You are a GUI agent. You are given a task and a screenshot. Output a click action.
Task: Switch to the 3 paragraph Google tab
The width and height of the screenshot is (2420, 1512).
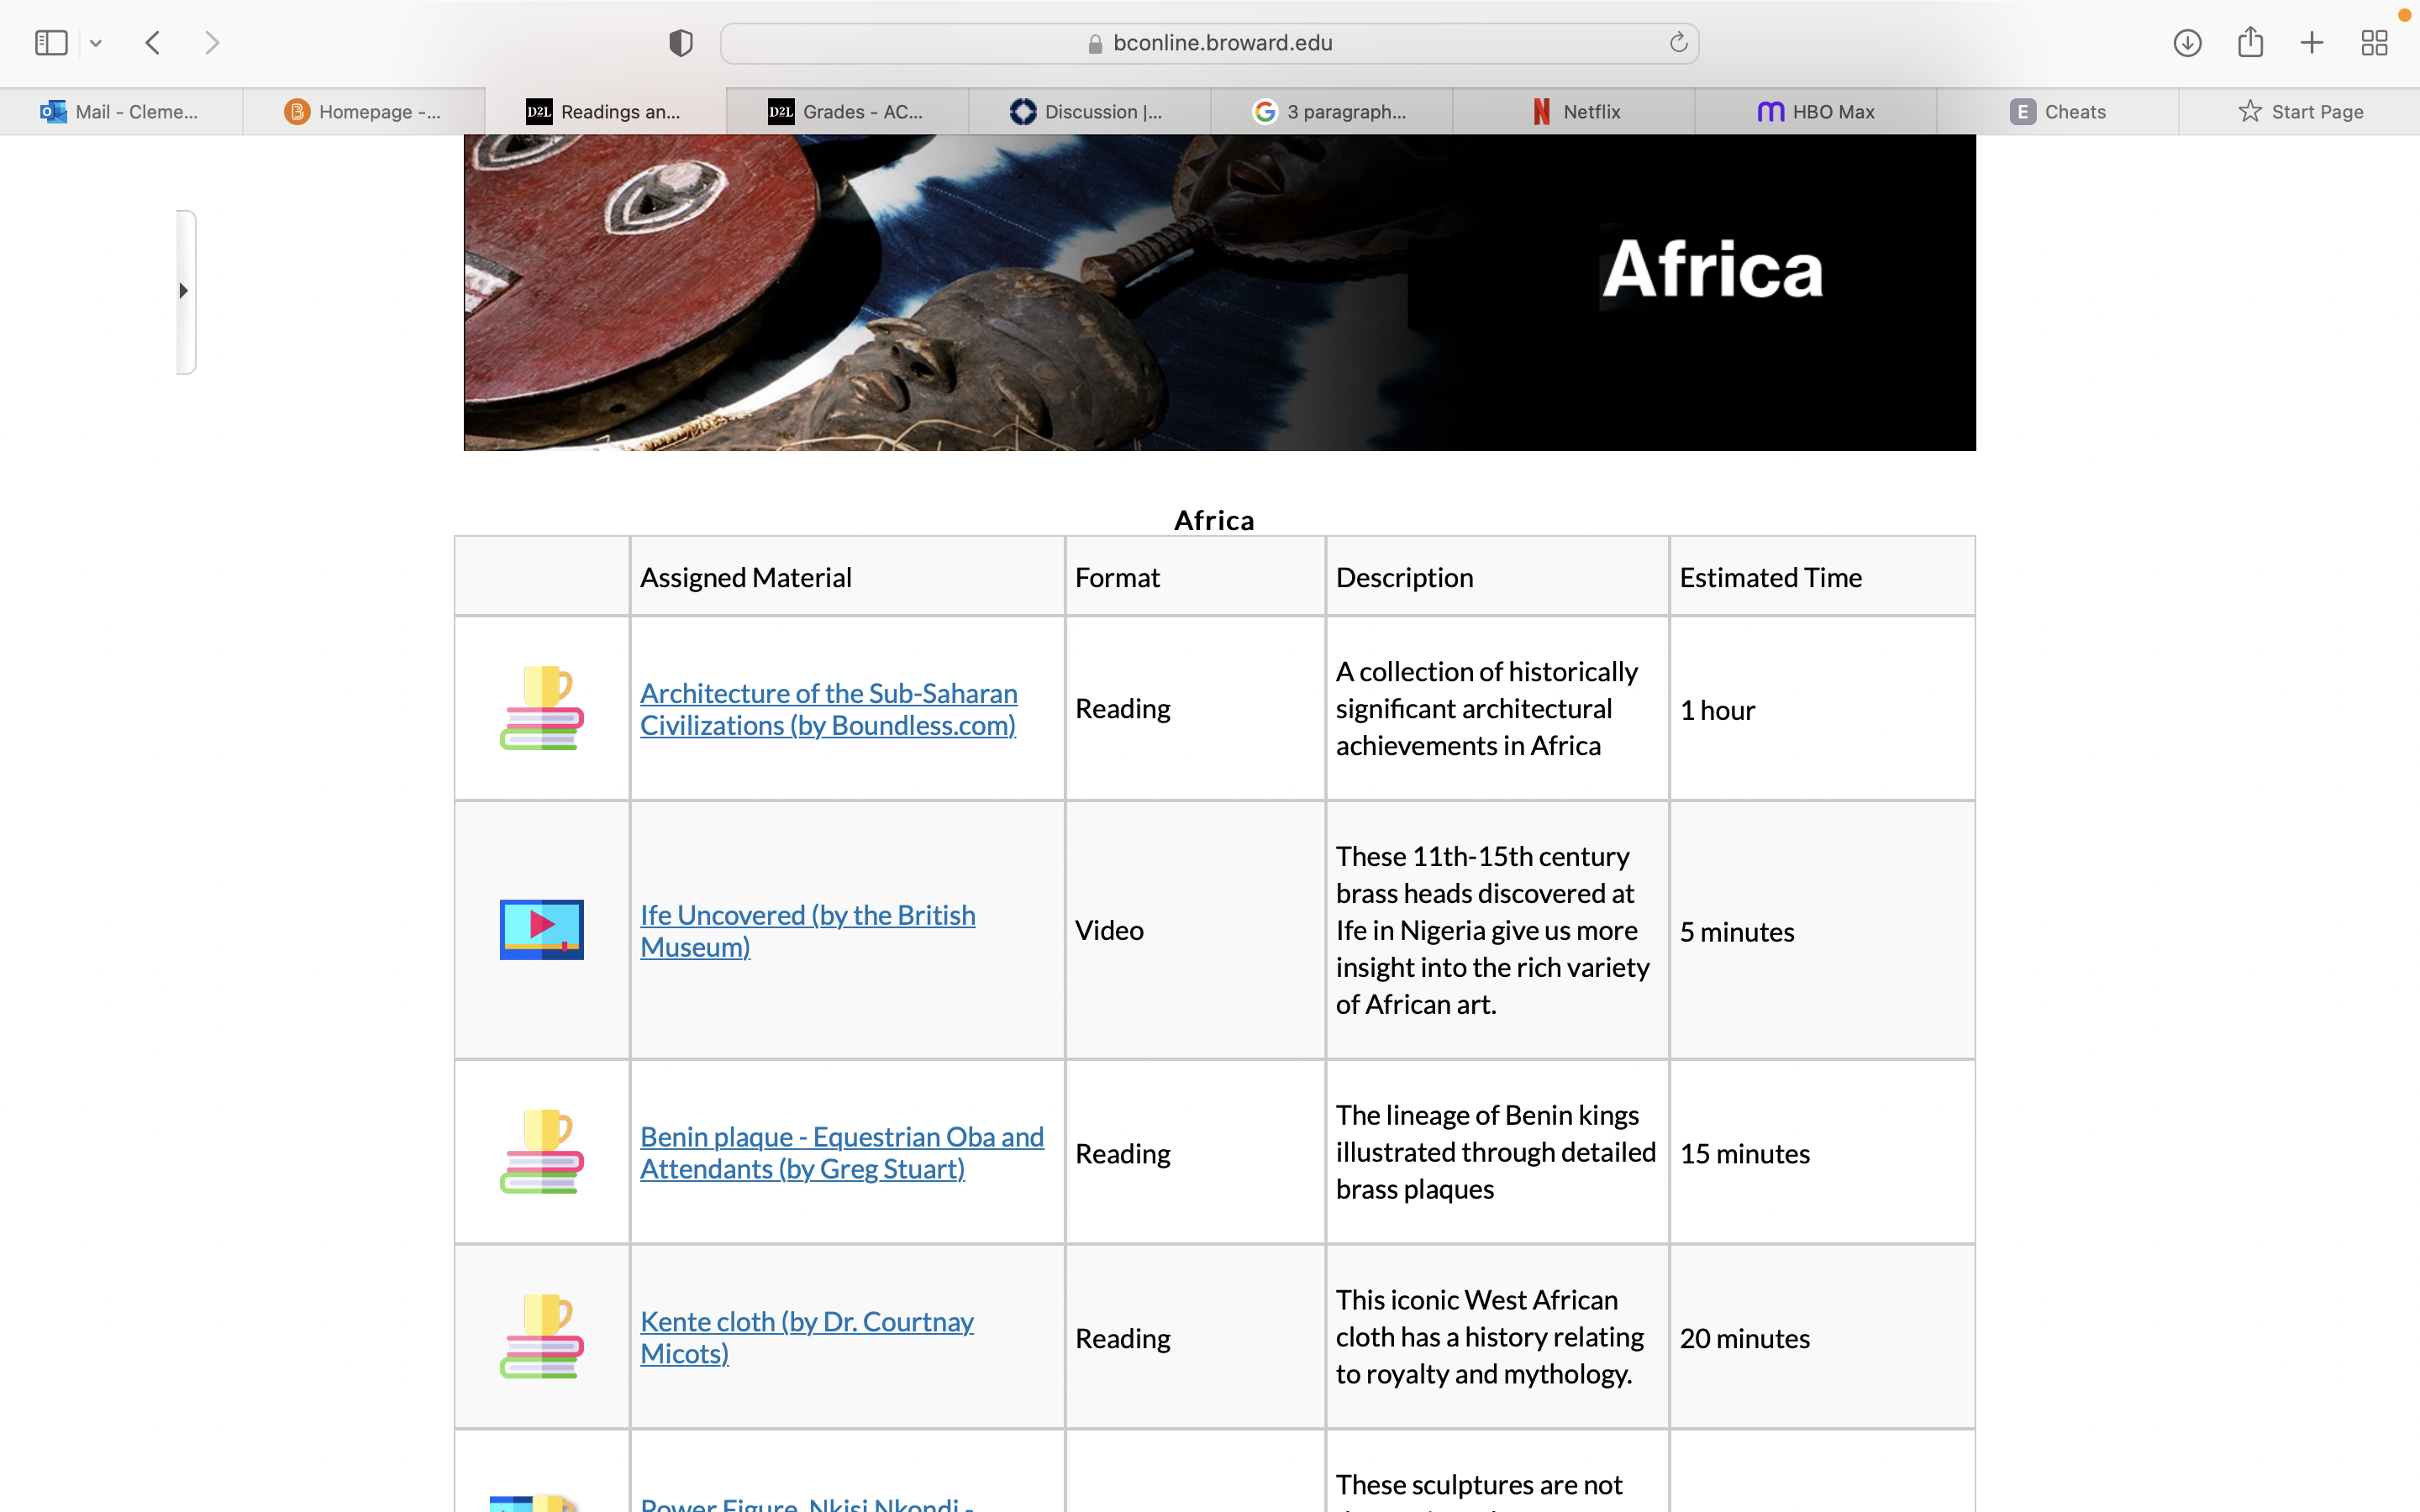click(1331, 112)
